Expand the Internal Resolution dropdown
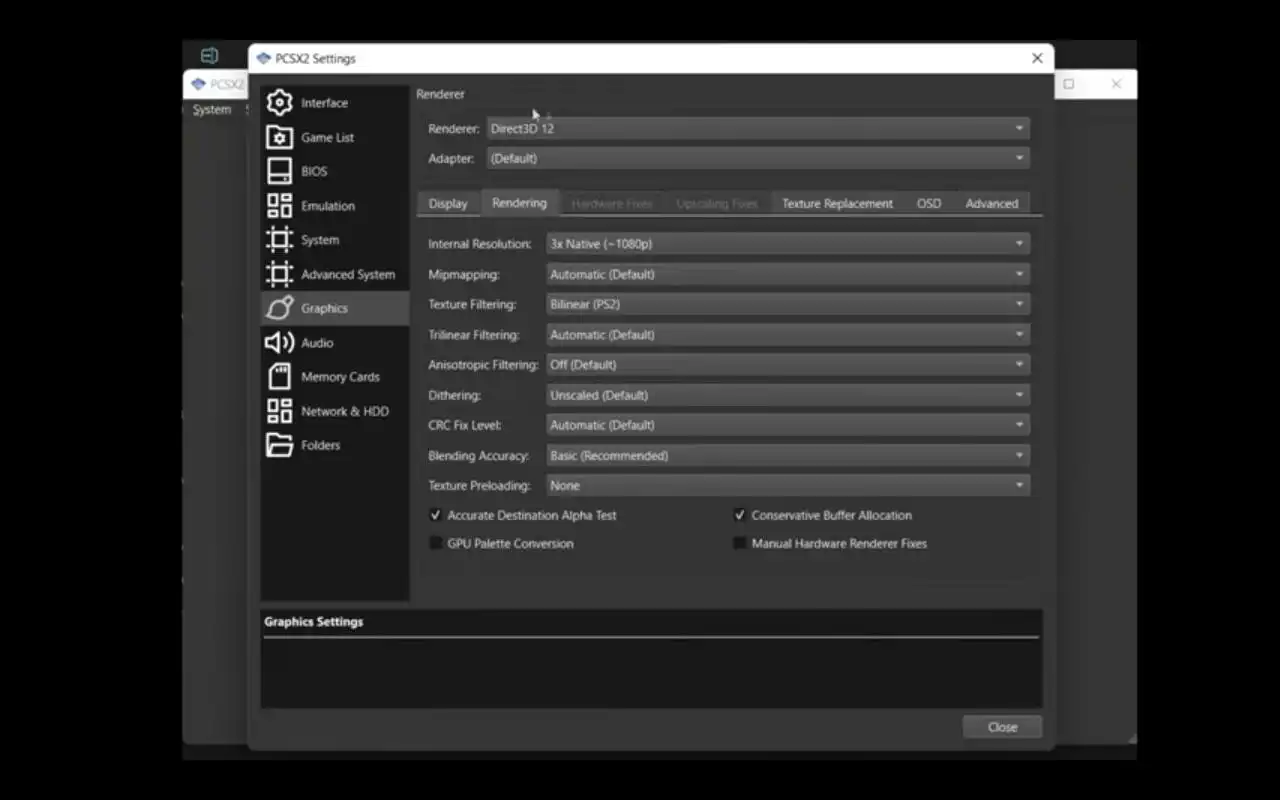Viewport: 1280px width, 800px height. pyautogui.click(x=788, y=243)
